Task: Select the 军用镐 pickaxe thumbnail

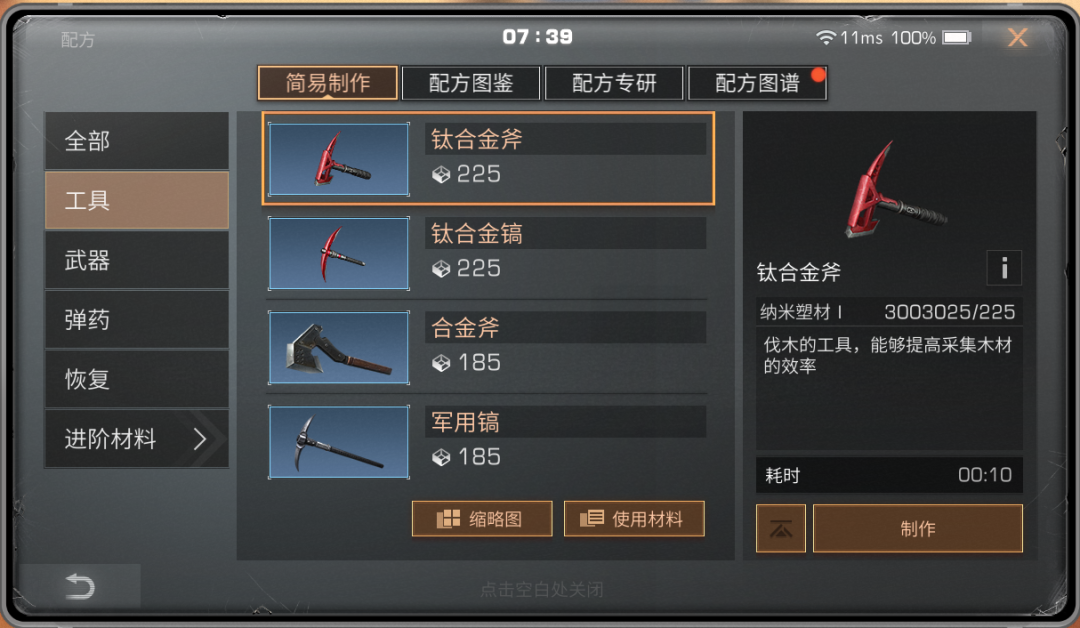Action: click(x=339, y=442)
